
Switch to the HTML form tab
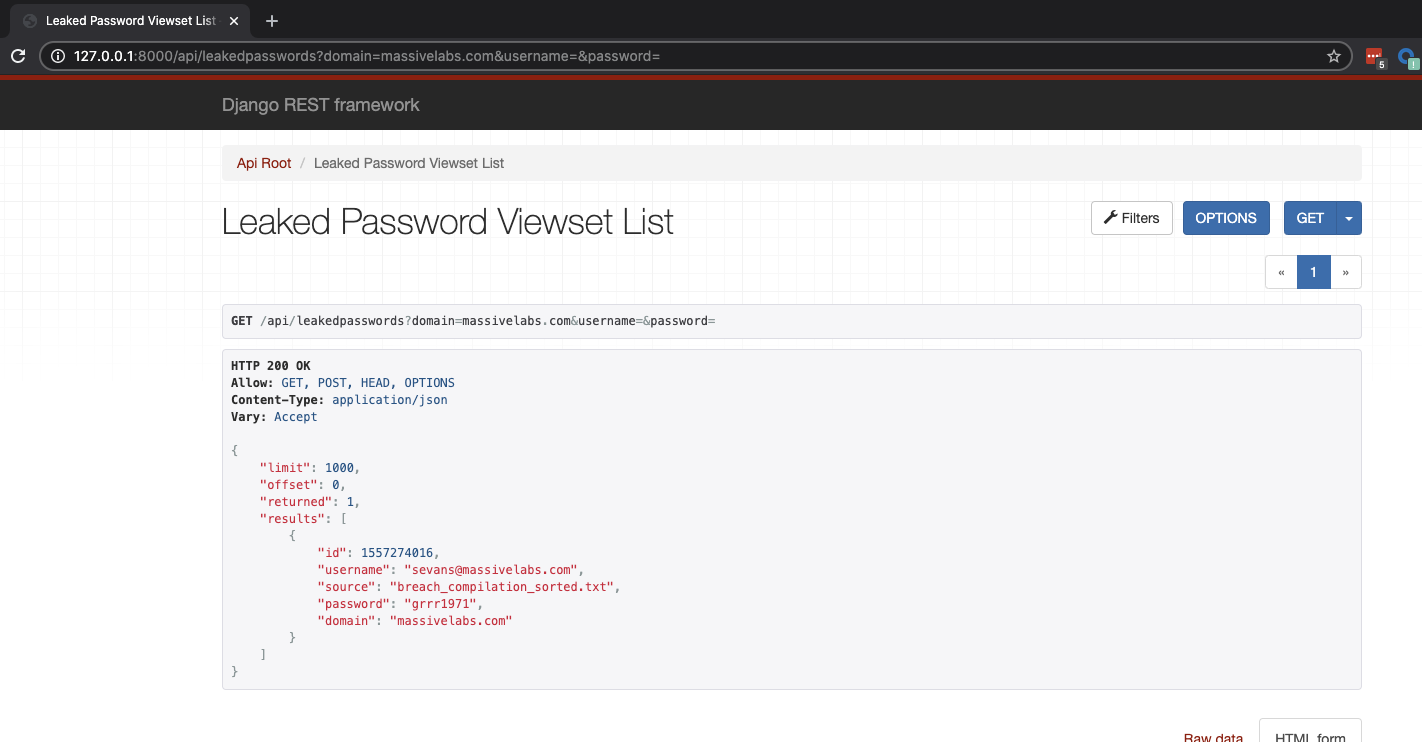pyautogui.click(x=1310, y=733)
